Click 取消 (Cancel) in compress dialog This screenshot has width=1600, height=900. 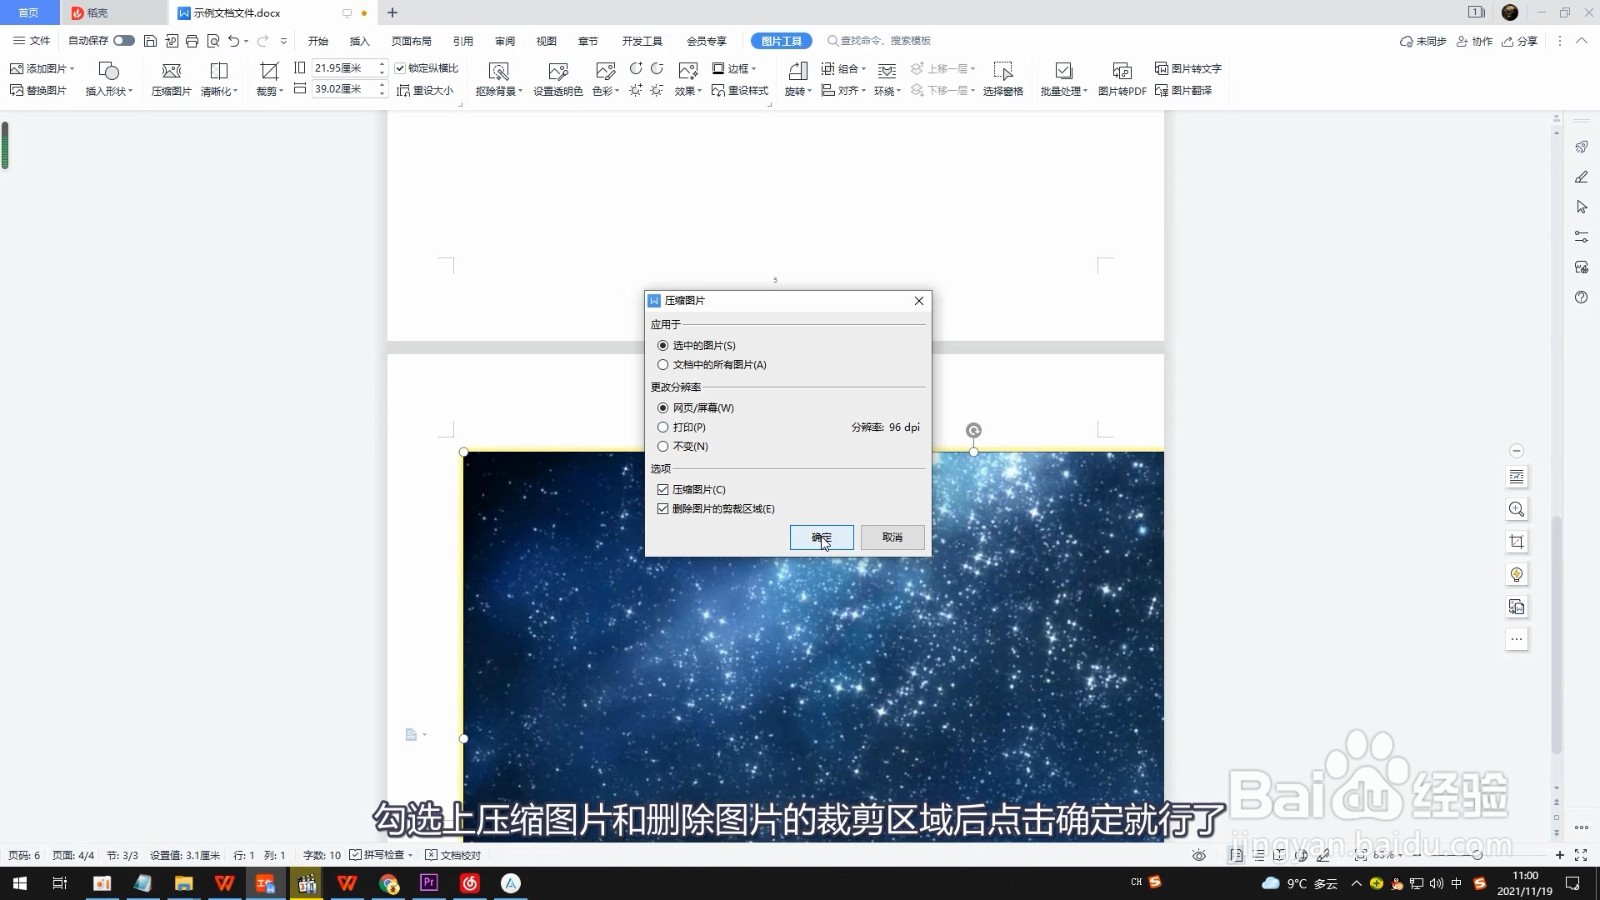click(x=893, y=537)
